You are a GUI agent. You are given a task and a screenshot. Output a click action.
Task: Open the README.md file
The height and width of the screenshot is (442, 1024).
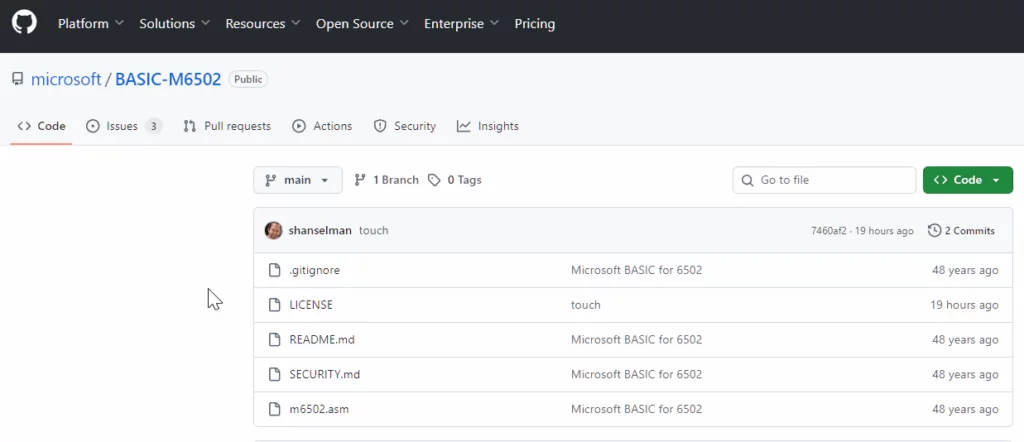point(322,339)
